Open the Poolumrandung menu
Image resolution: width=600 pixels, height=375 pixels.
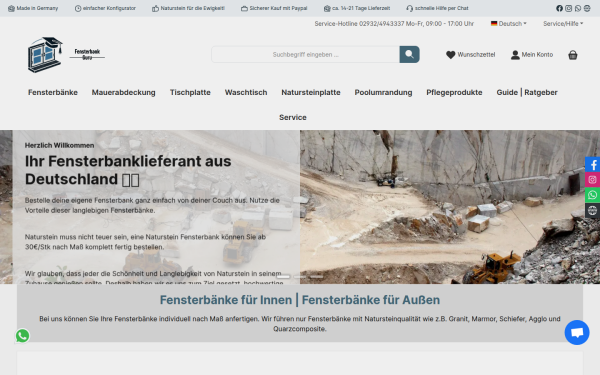pyautogui.click(x=383, y=92)
